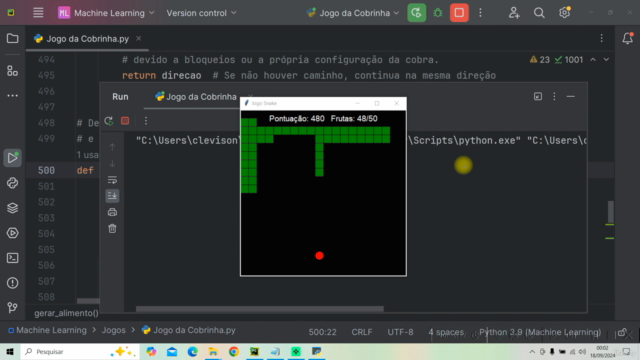Click gerar_alimento() breadcrumb in editor
Screen dimensions: 640x360
click(x=66, y=313)
